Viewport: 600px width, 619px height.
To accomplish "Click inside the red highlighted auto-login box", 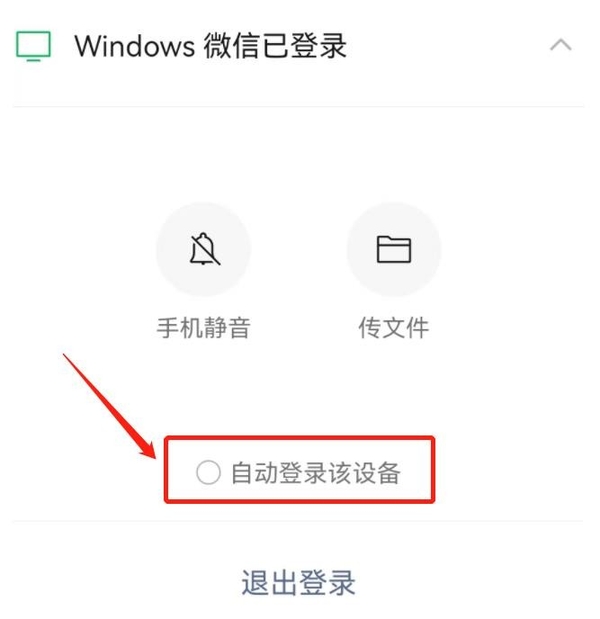I will (300, 469).
